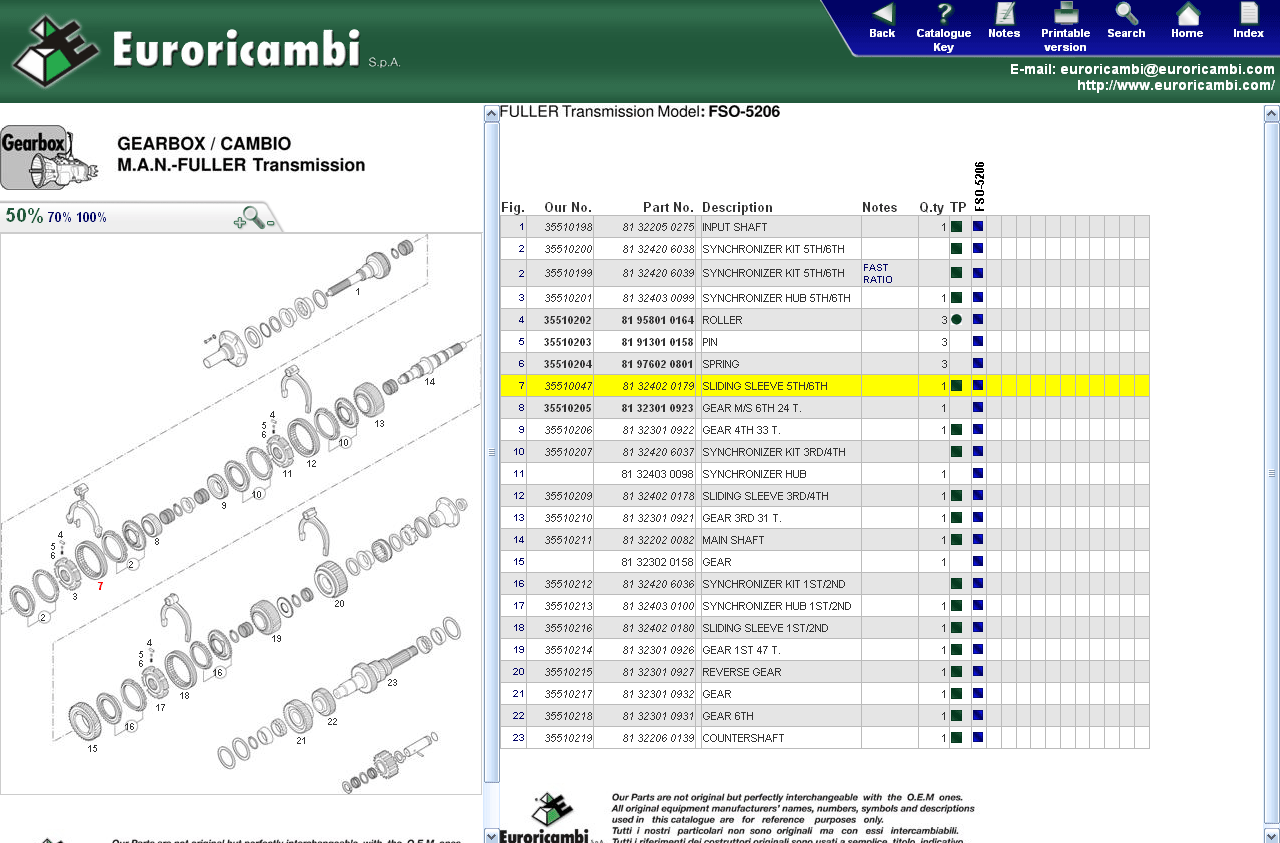Click the 'Our No.' column header
1280x843 pixels.
point(568,207)
